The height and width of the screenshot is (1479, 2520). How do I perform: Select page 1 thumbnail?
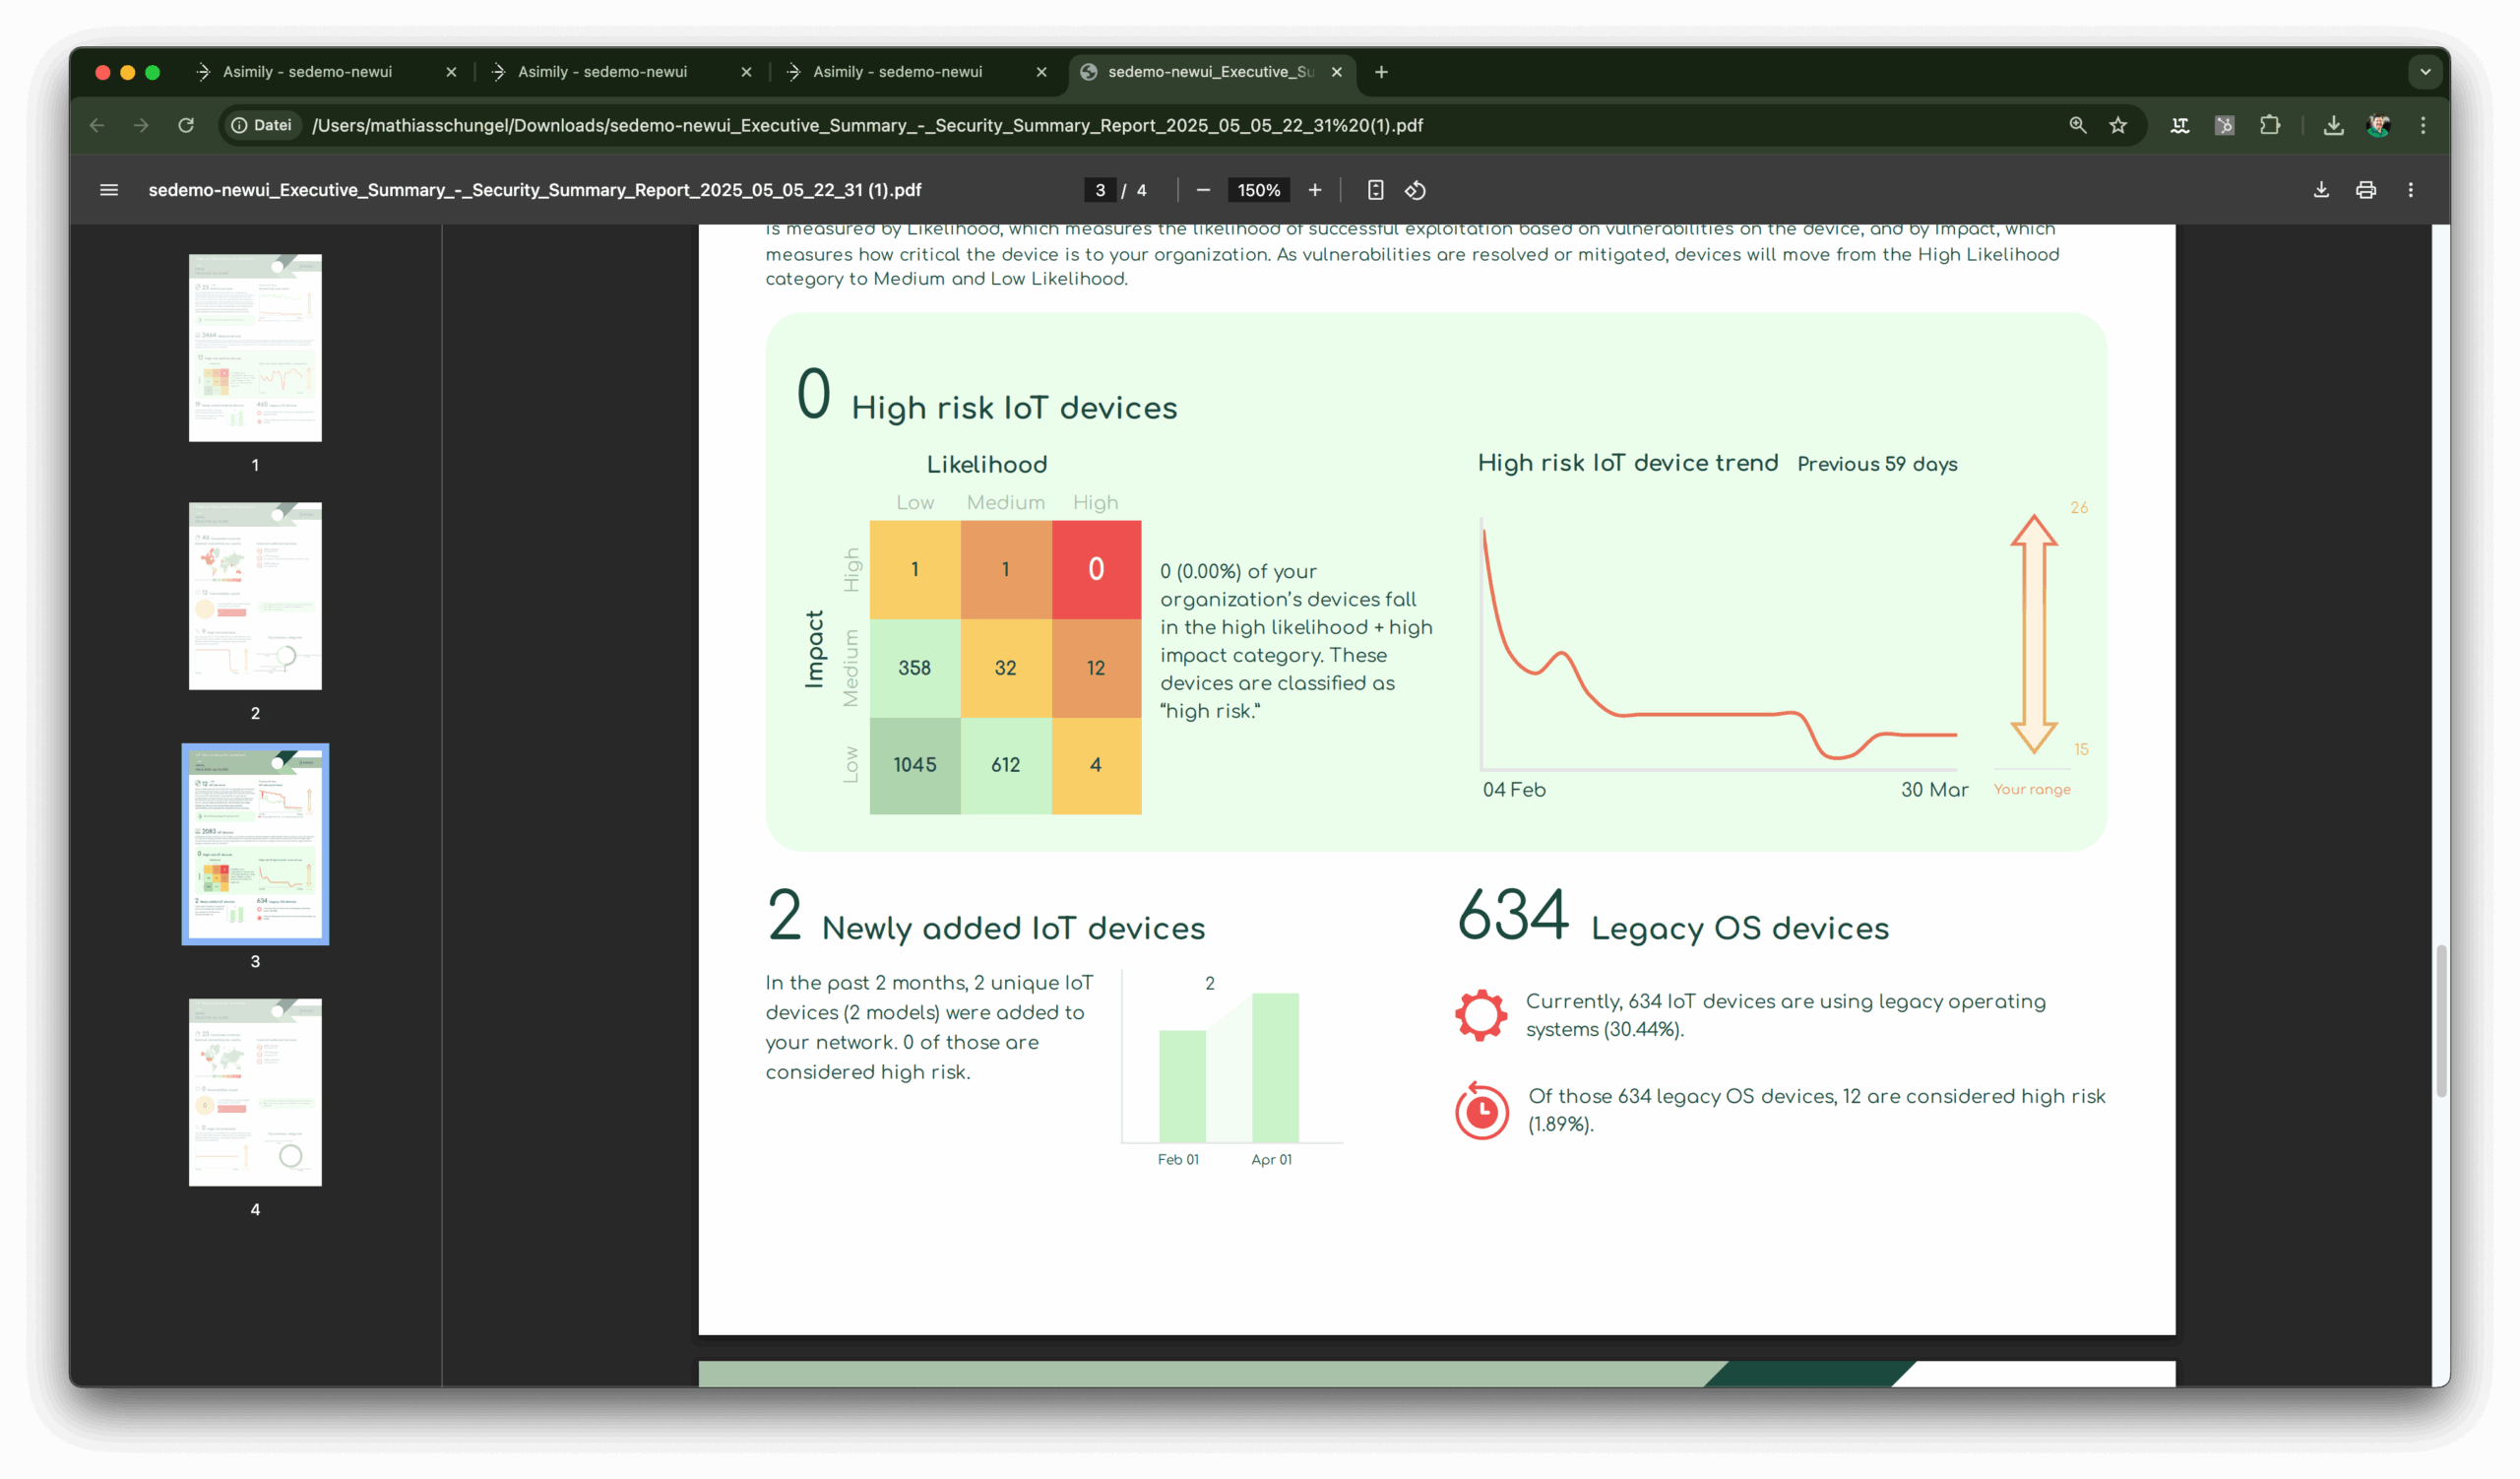point(255,347)
